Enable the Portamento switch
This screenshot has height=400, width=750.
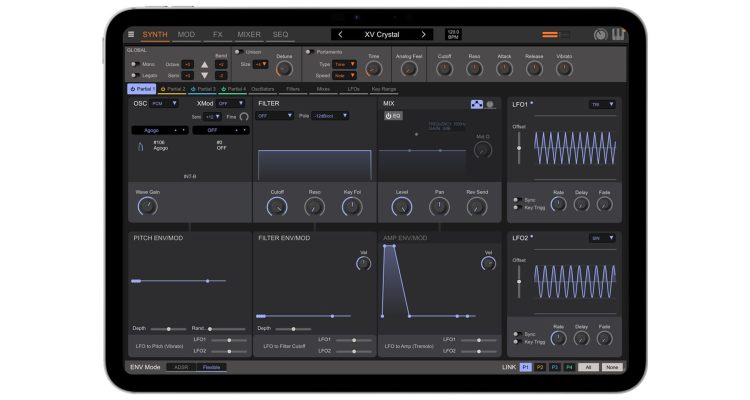click(309, 52)
